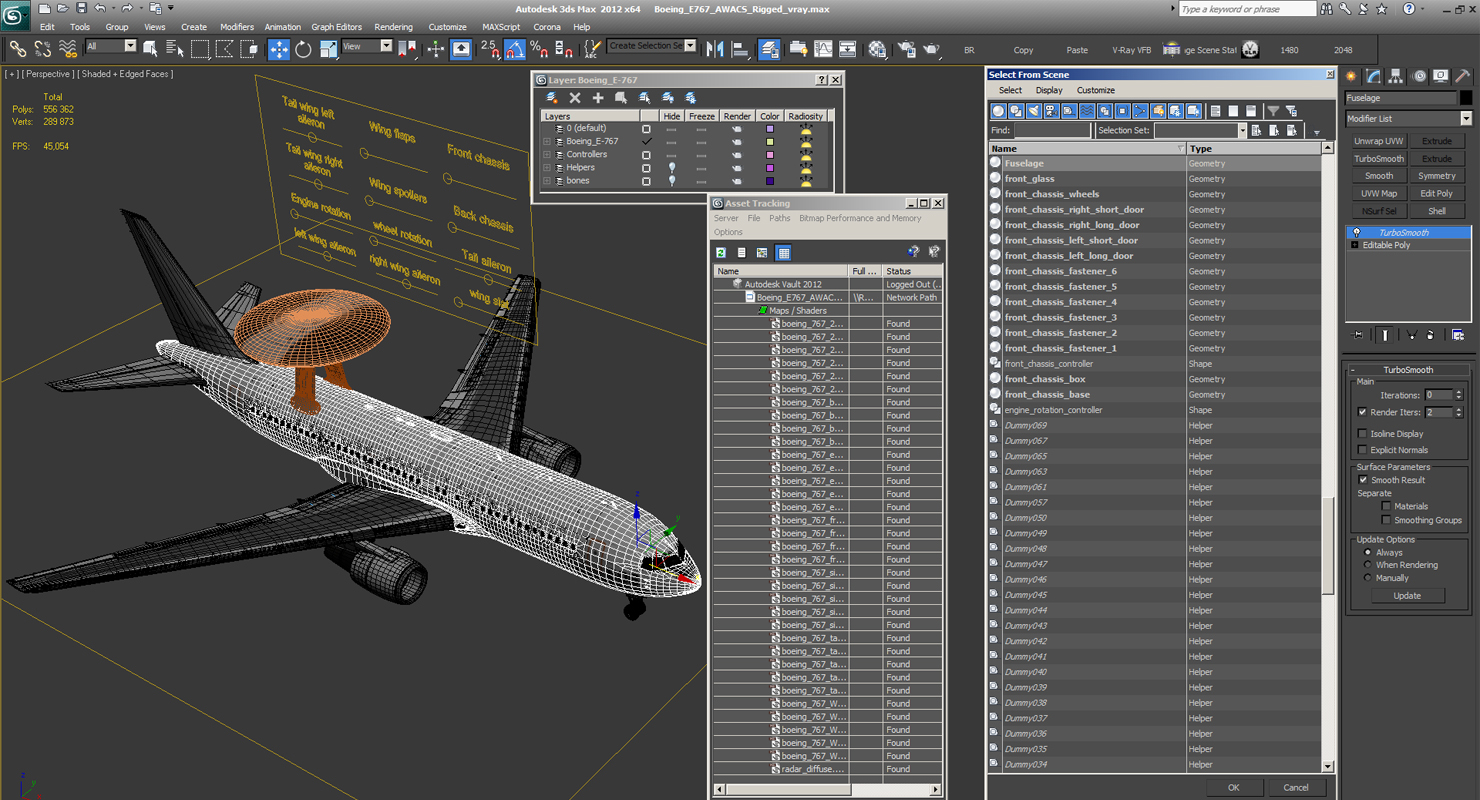Activate Select and Move tool

279,48
